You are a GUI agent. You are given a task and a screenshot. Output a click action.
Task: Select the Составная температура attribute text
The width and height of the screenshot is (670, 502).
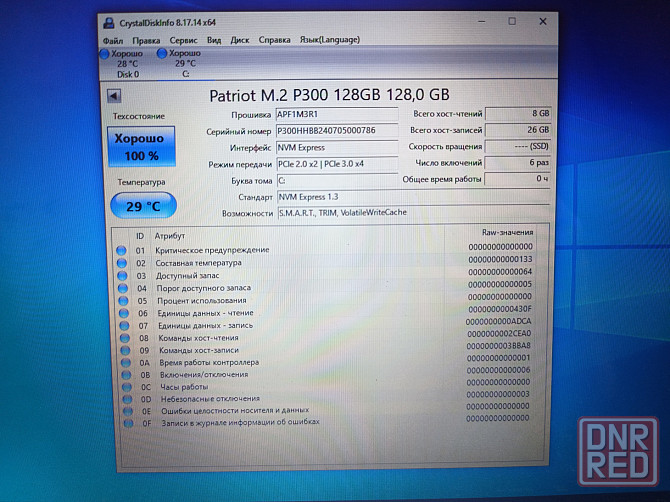(198, 263)
